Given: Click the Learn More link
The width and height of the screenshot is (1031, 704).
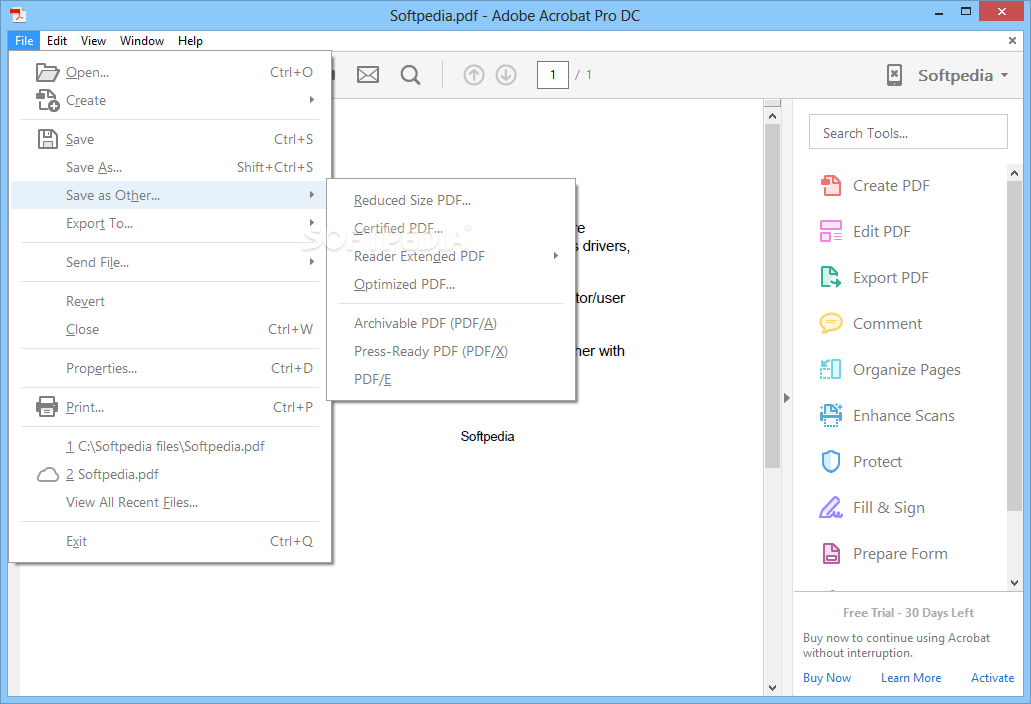Looking at the screenshot, I should (911, 678).
